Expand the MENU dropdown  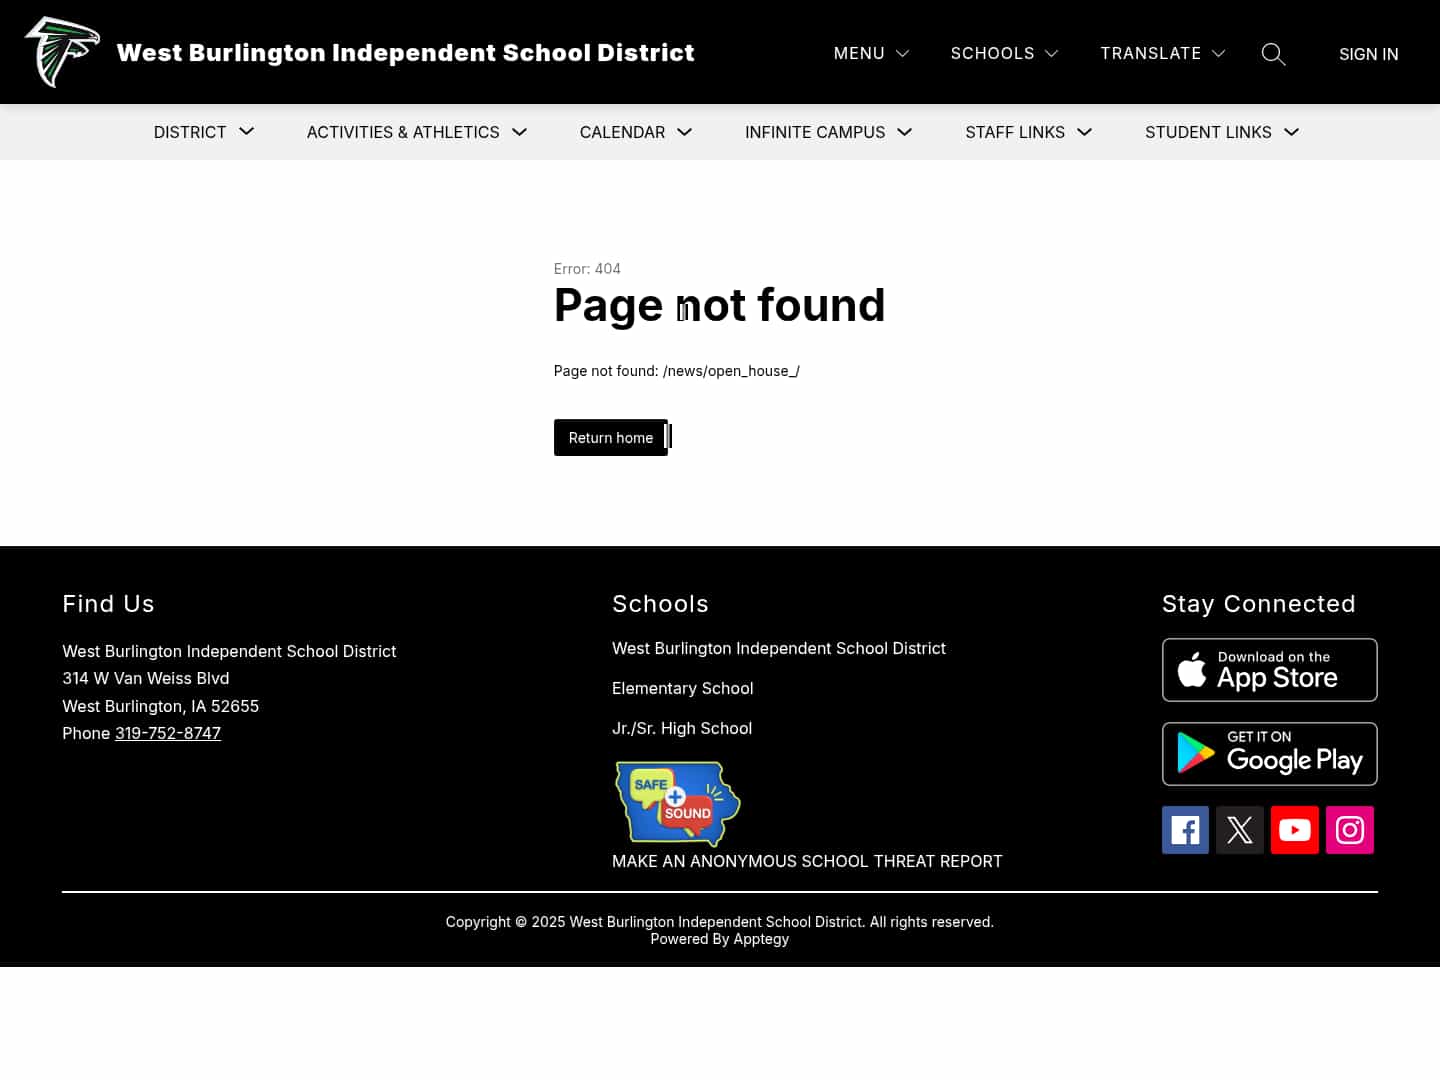pyautogui.click(x=871, y=53)
